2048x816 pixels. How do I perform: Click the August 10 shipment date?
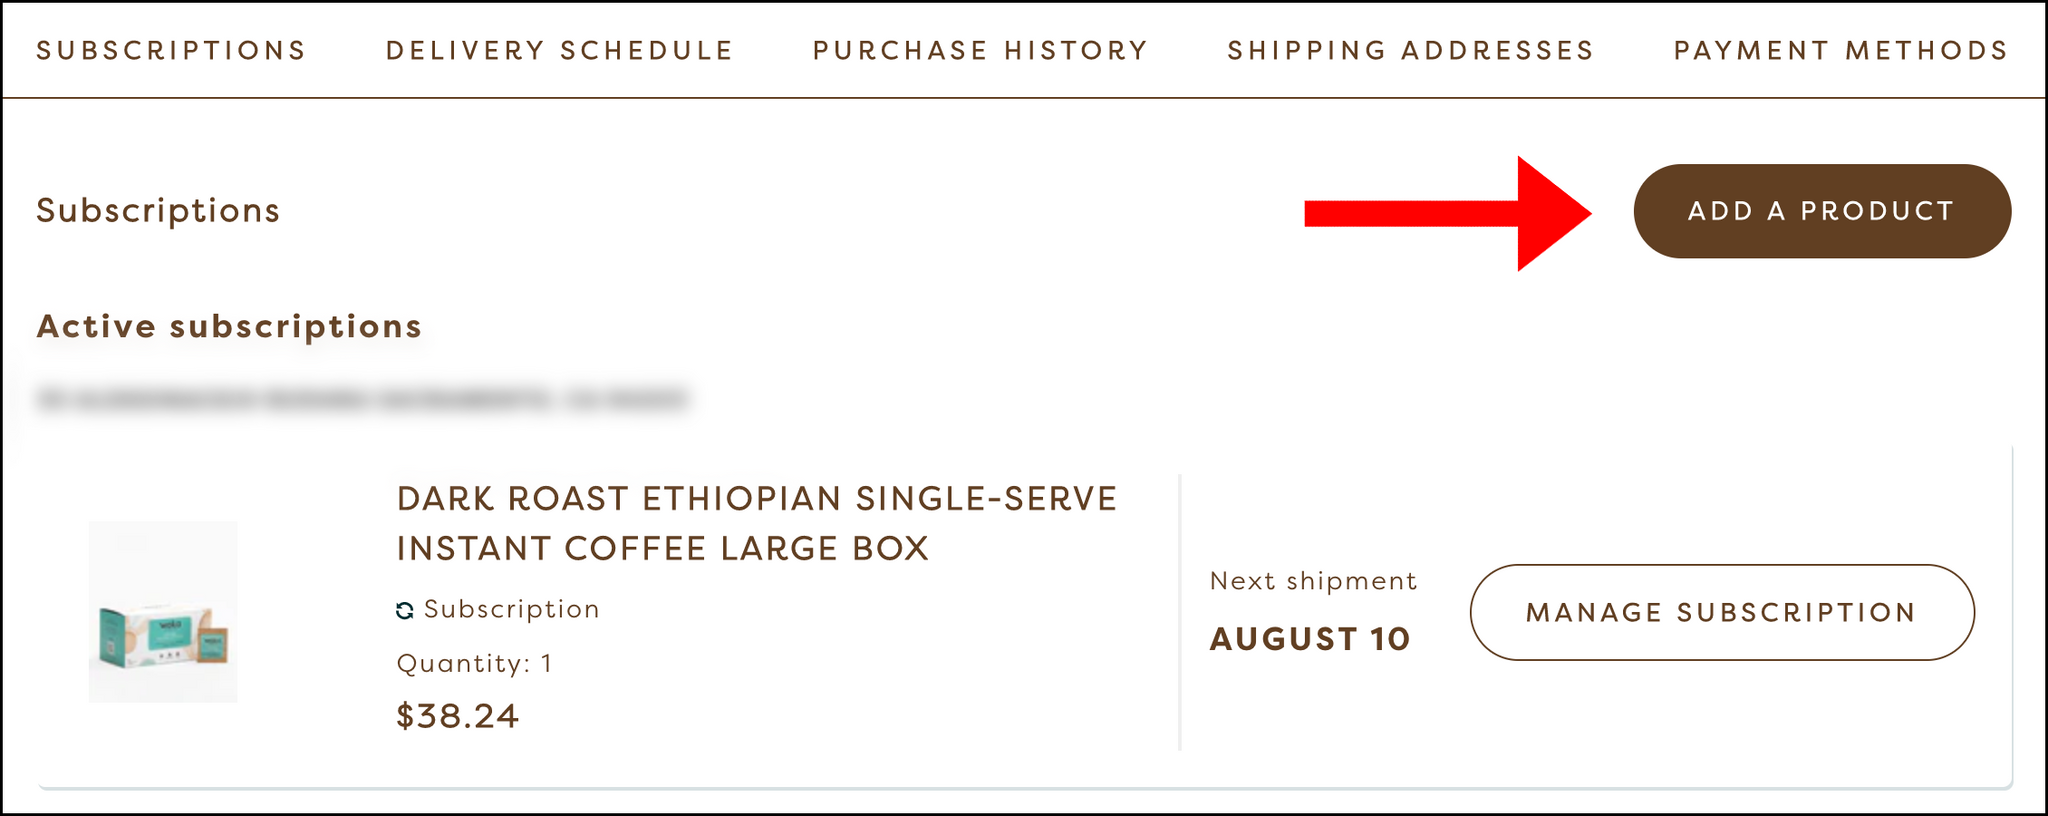click(1310, 638)
